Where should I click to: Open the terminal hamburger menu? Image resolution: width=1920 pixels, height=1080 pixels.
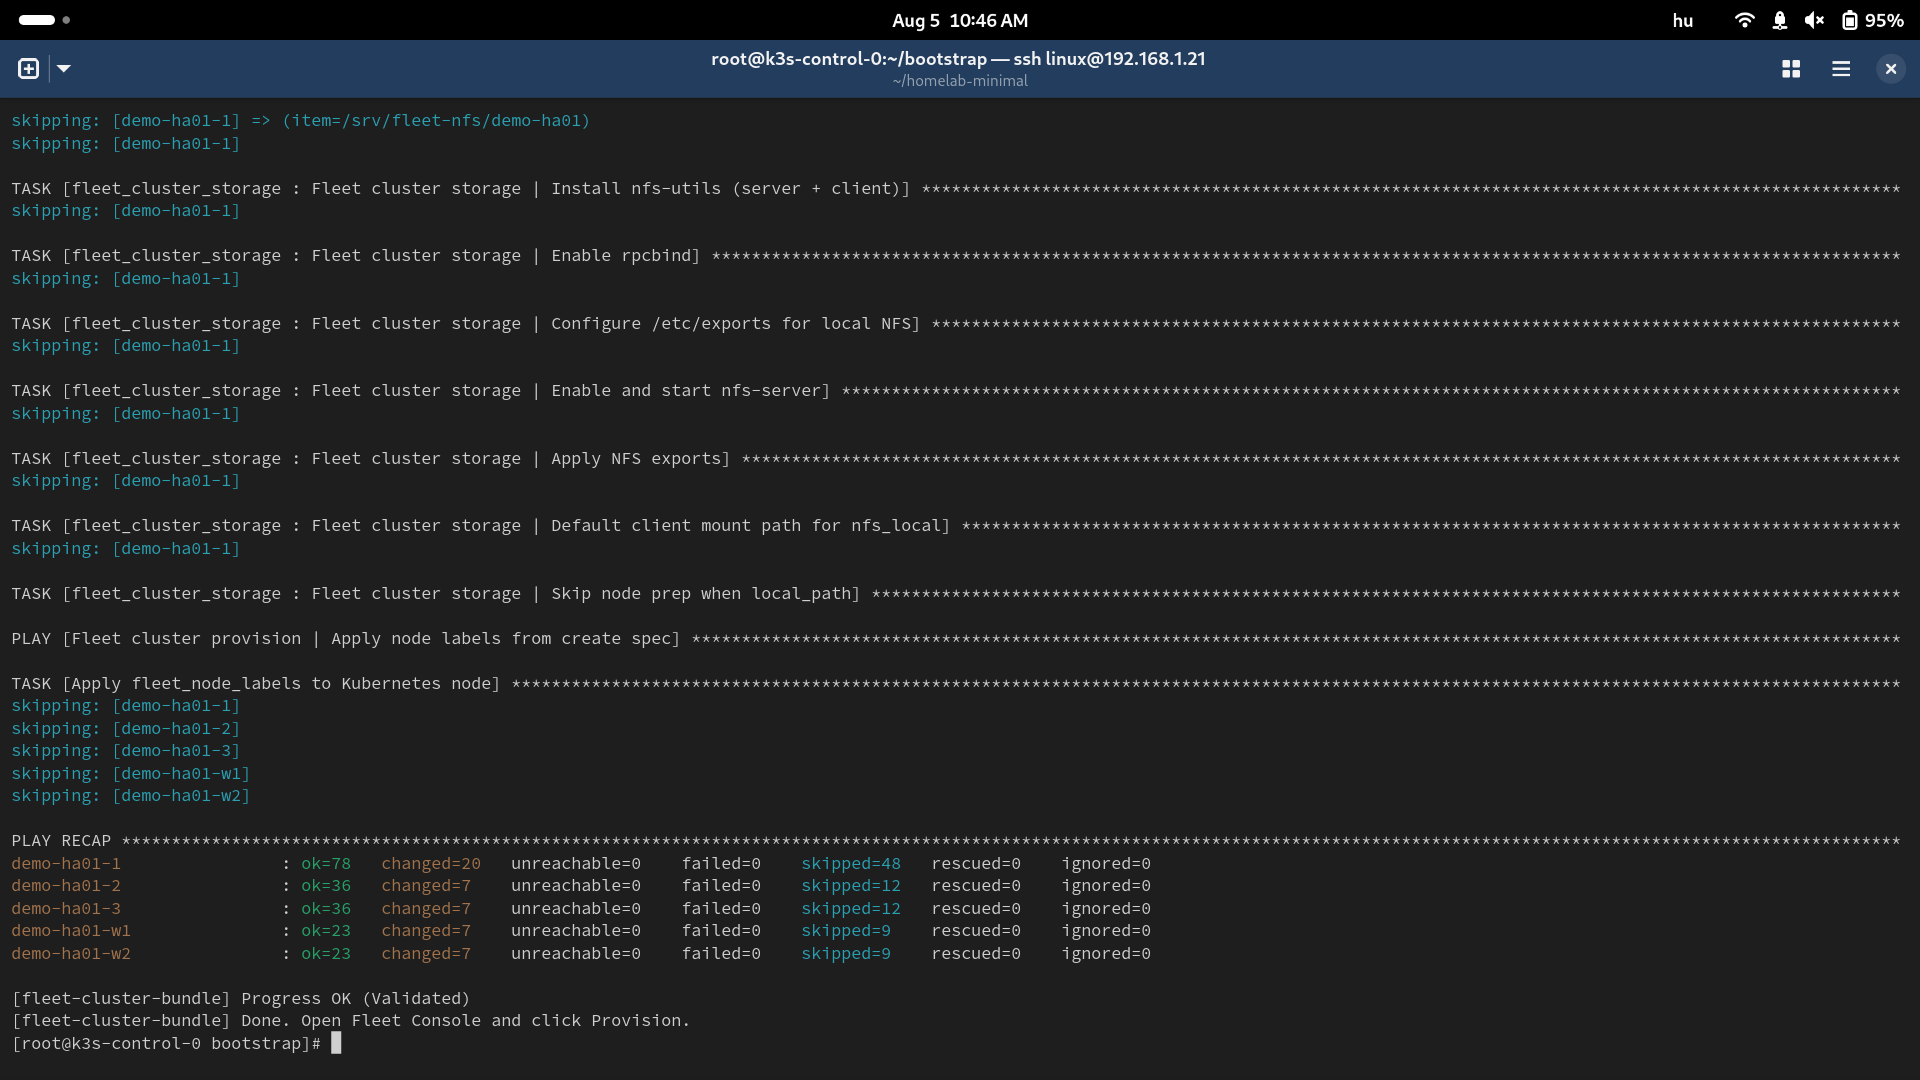(x=1841, y=69)
